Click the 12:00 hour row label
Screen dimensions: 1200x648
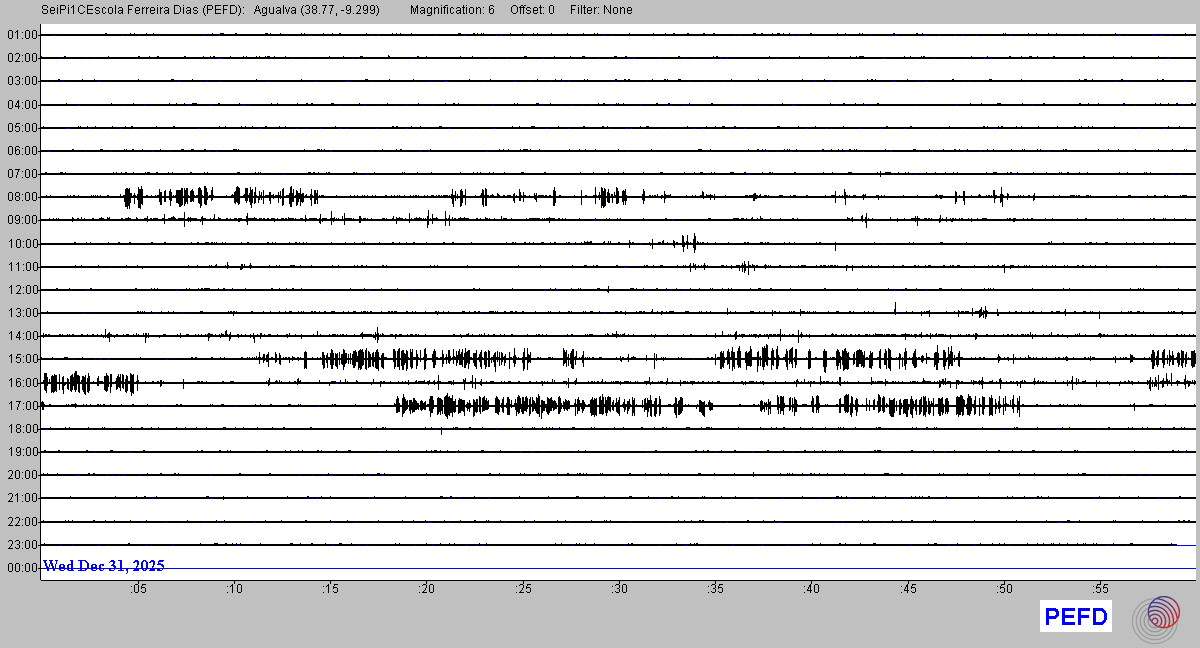(21, 290)
